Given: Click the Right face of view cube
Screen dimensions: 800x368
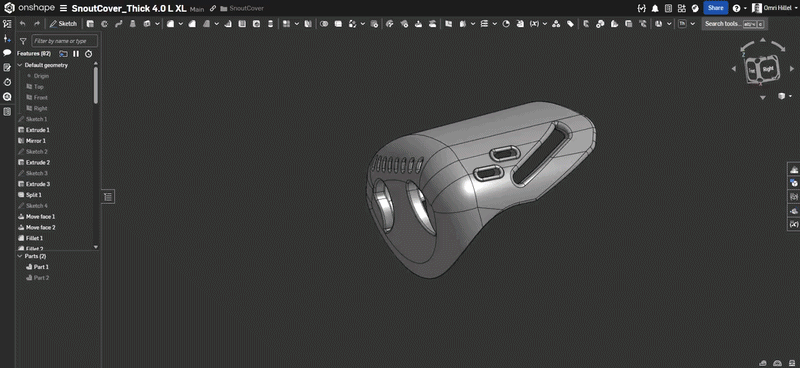Looking at the screenshot, I should pyautogui.click(x=769, y=68).
